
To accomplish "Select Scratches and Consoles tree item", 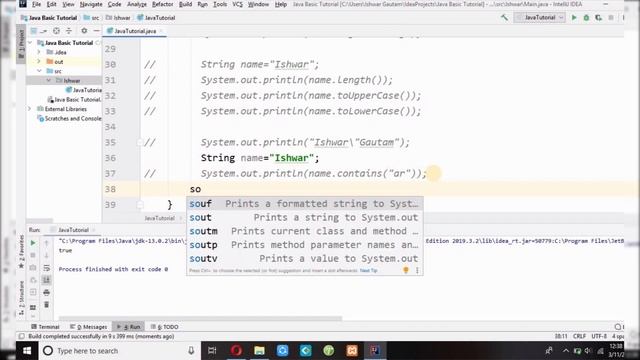I will coord(69,118).
